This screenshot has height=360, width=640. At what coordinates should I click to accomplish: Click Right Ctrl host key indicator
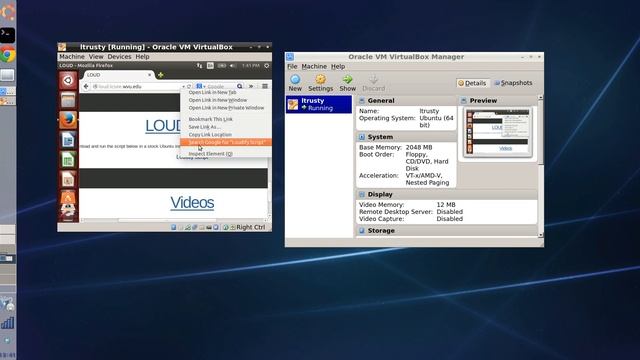[x=251, y=227]
